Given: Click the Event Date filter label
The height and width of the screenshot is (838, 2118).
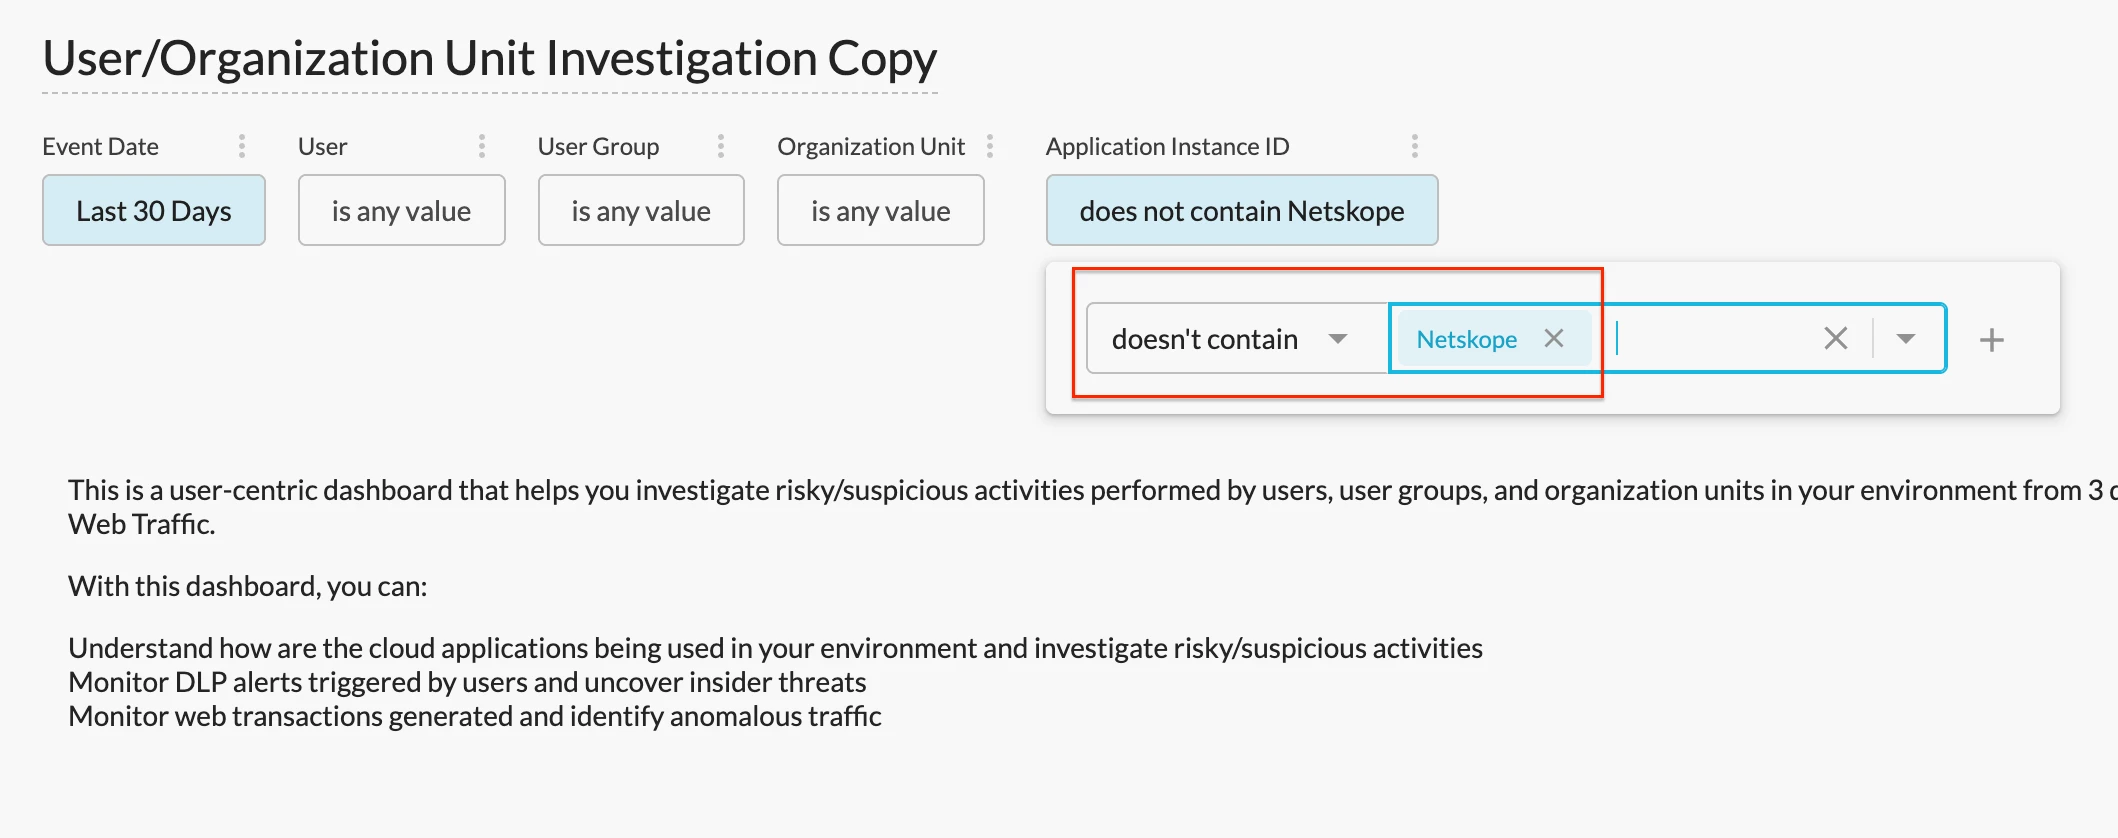Looking at the screenshot, I should click(100, 147).
